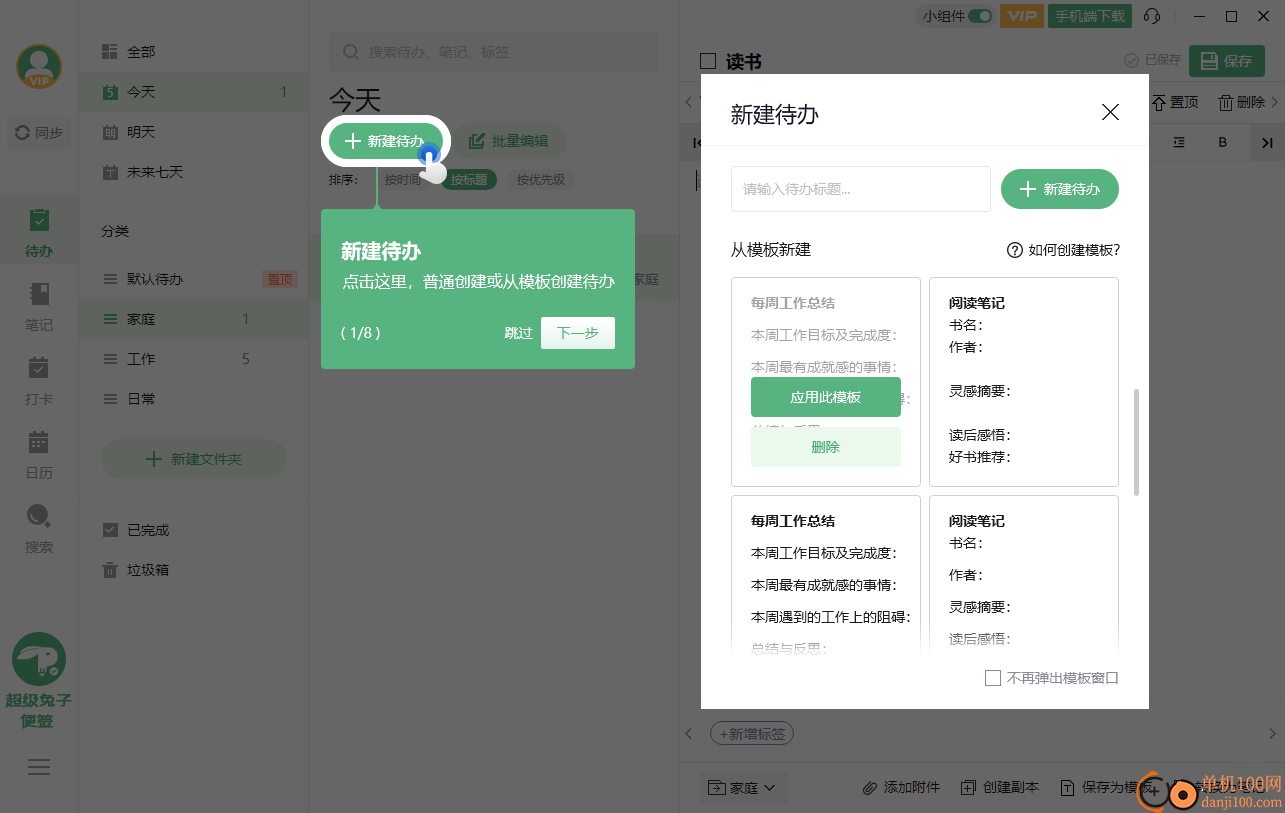The width and height of the screenshot is (1285, 813).
Task: Select the 家庭 category
Action: coord(194,319)
